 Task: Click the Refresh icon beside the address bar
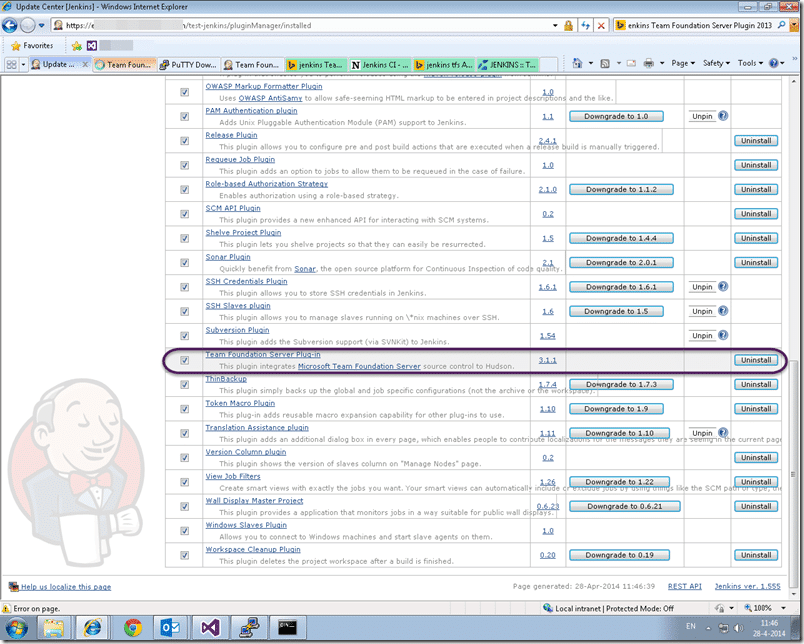(x=585, y=25)
